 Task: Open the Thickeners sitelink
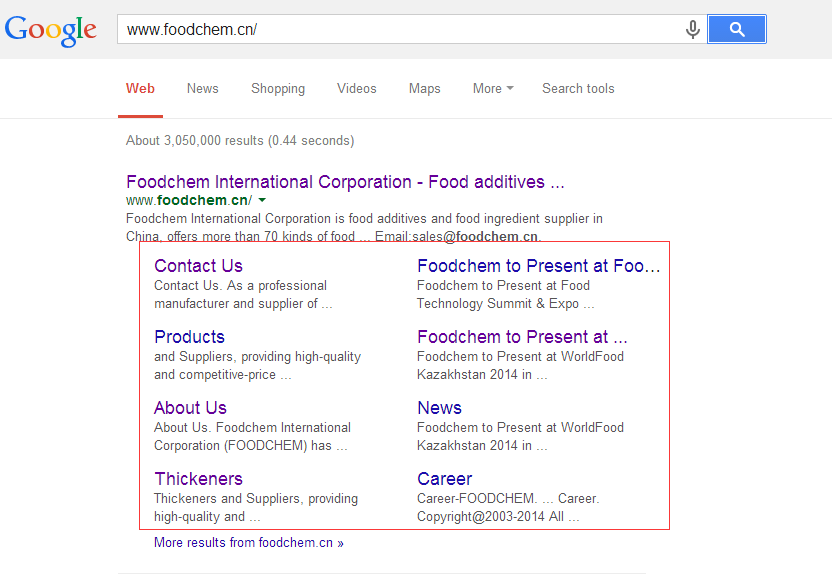point(198,479)
